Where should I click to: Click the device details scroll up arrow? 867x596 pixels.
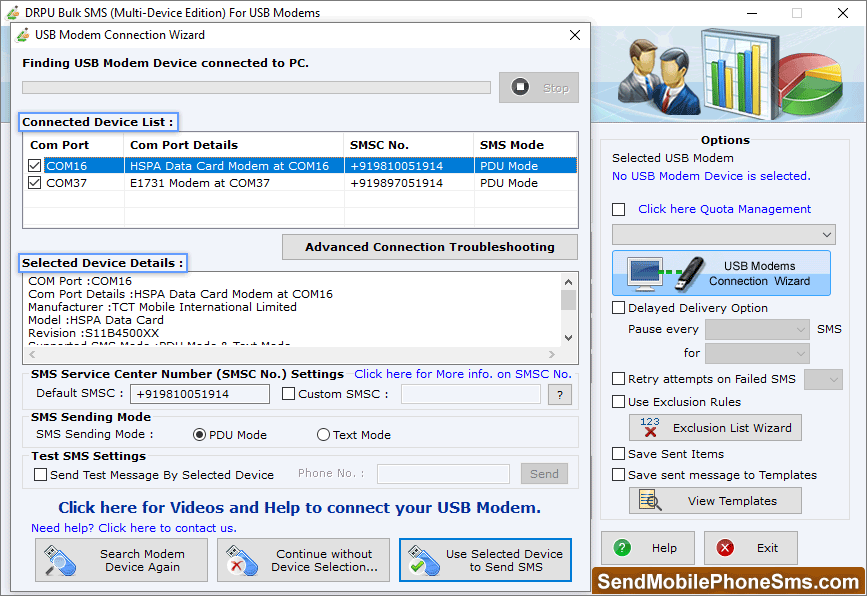(568, 282)
